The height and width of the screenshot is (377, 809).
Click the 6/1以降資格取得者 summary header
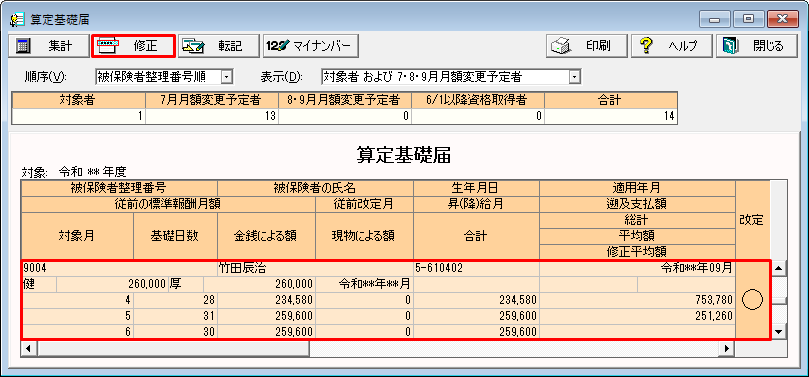tap(478, 101)
